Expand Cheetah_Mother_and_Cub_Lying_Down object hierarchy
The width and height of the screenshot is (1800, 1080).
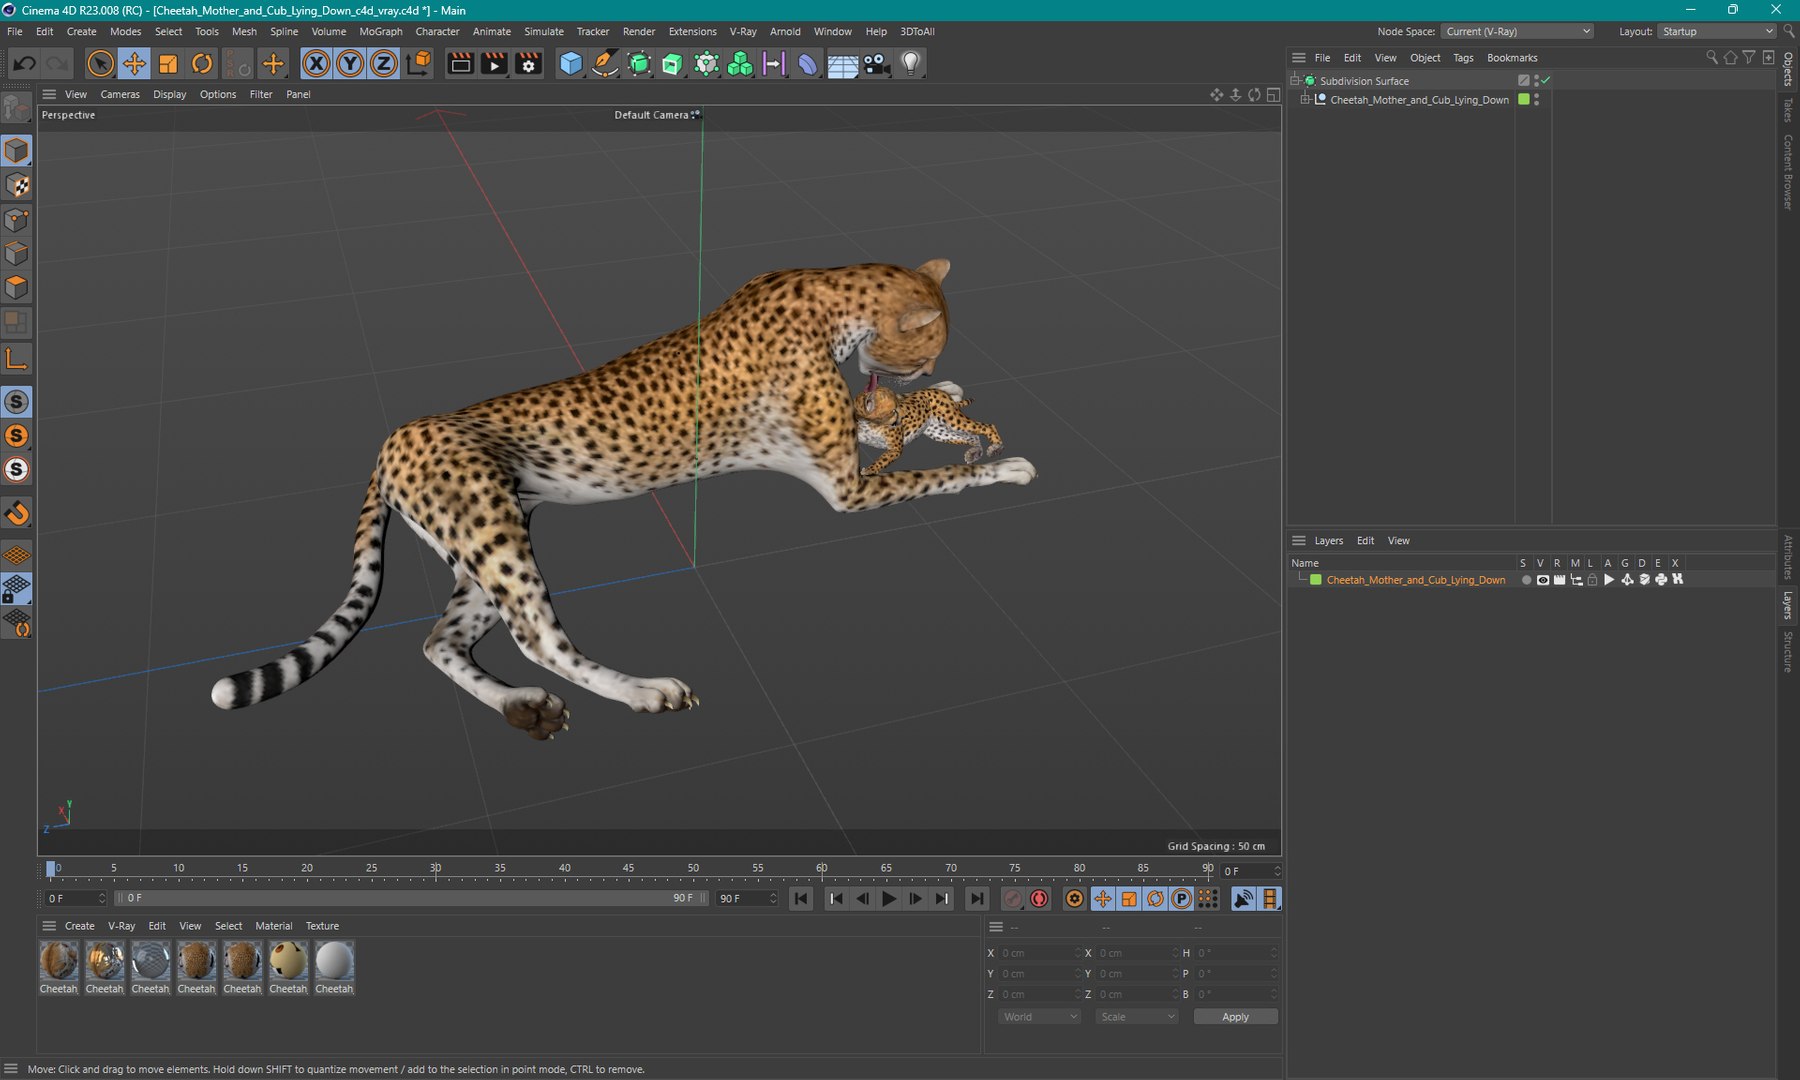click(1305, 100)
